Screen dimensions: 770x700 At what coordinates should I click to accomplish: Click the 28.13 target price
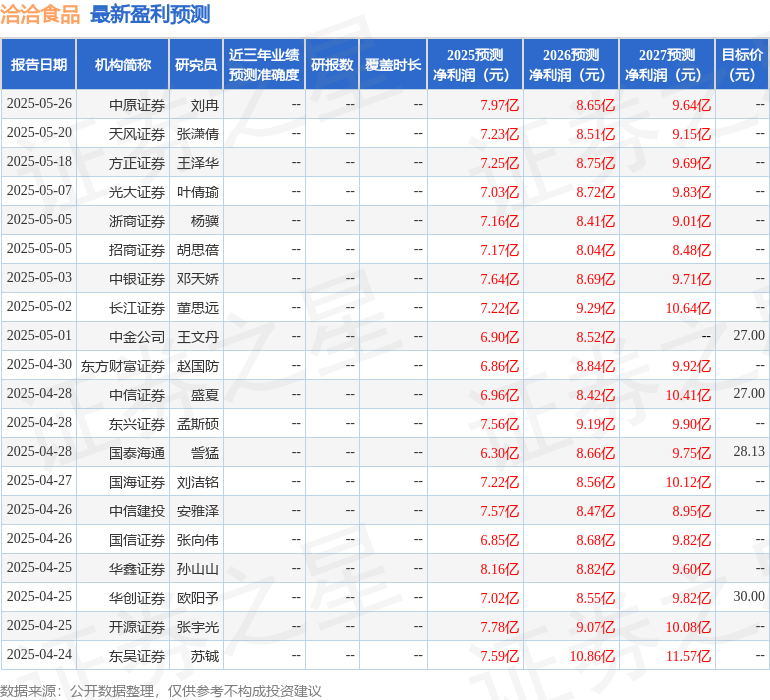point(749,451)
